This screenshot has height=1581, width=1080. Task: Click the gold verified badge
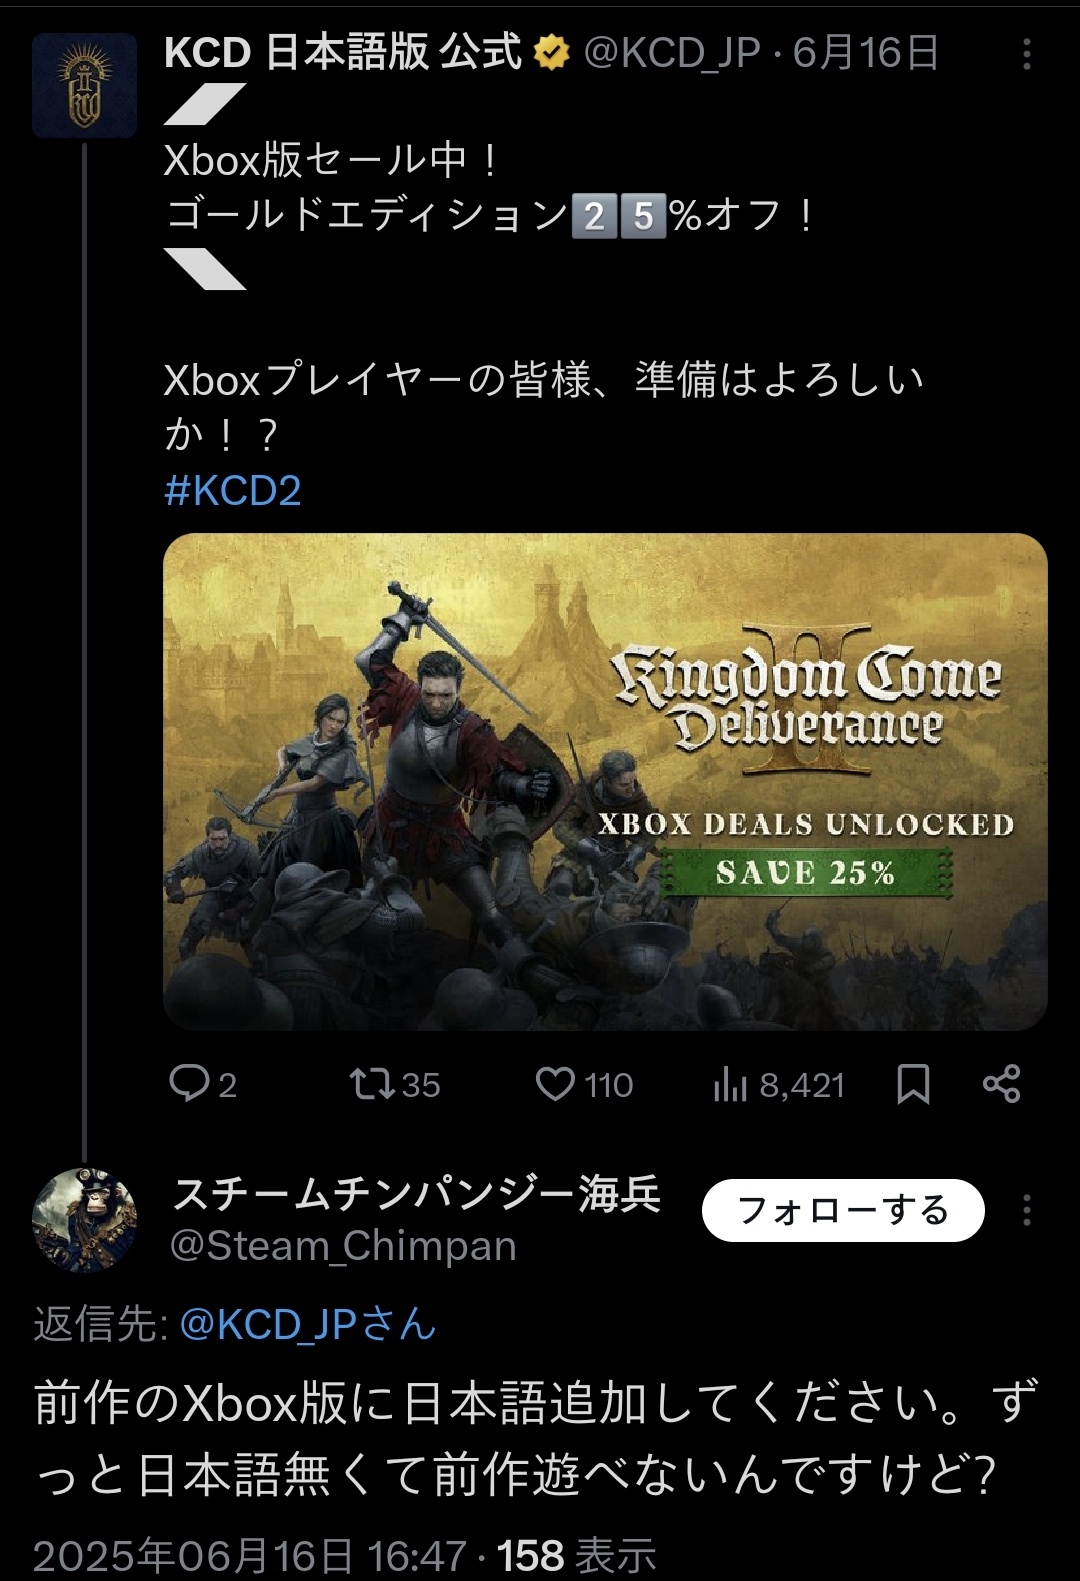tap(551, 53)
